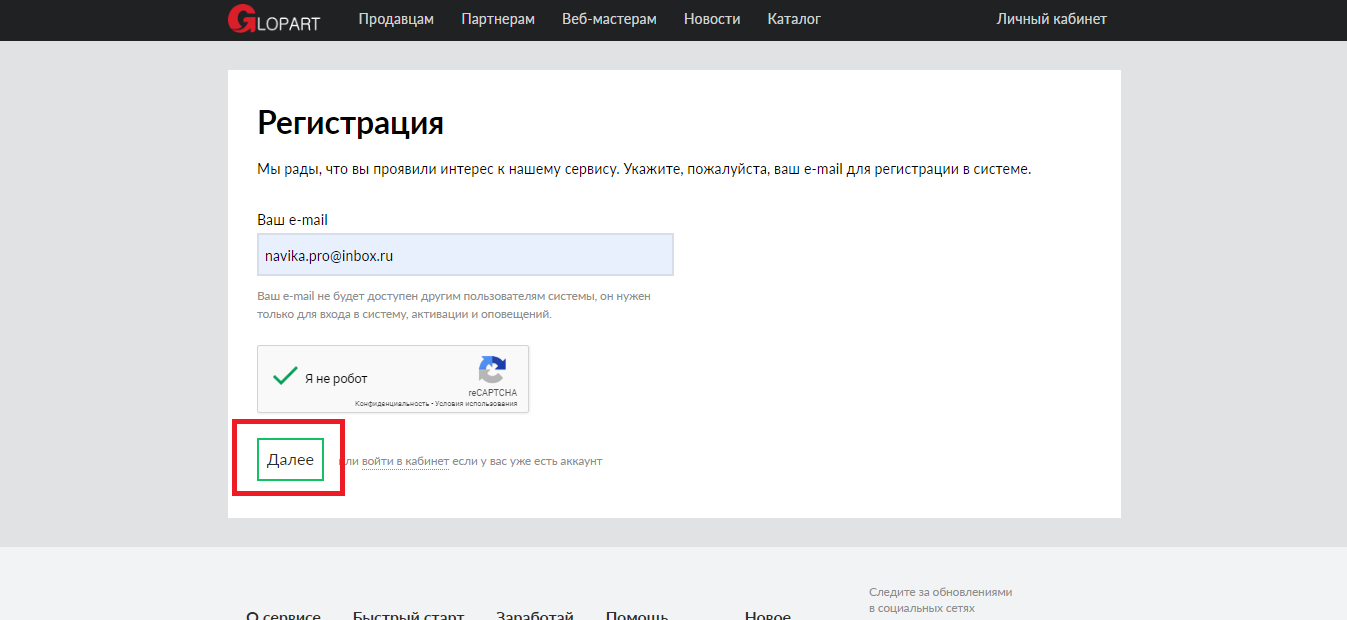
Task: Open Личный кабинет in the header
Action: pyautogui.click(x=1051, y=19)
